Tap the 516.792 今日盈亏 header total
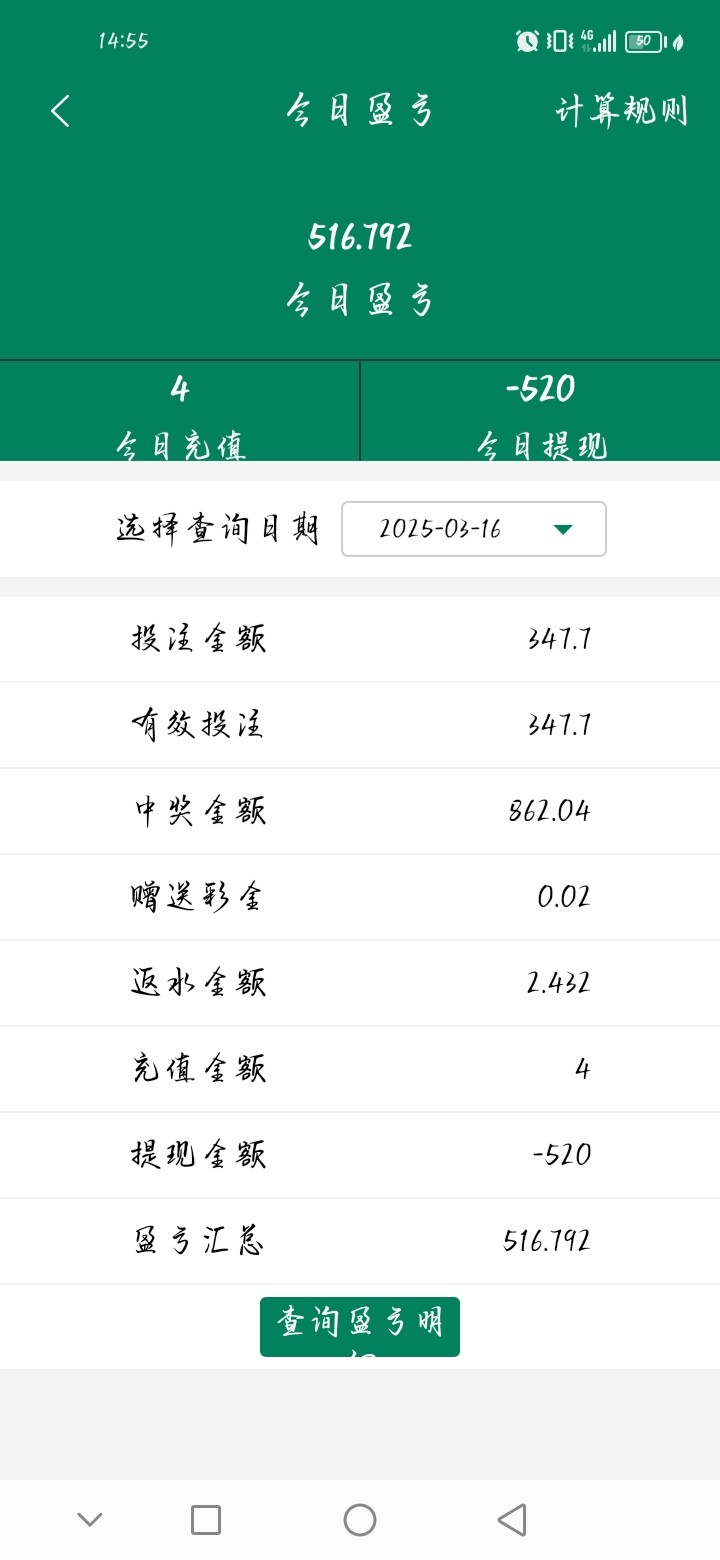 pyautogui.click(x=360, y=237)
